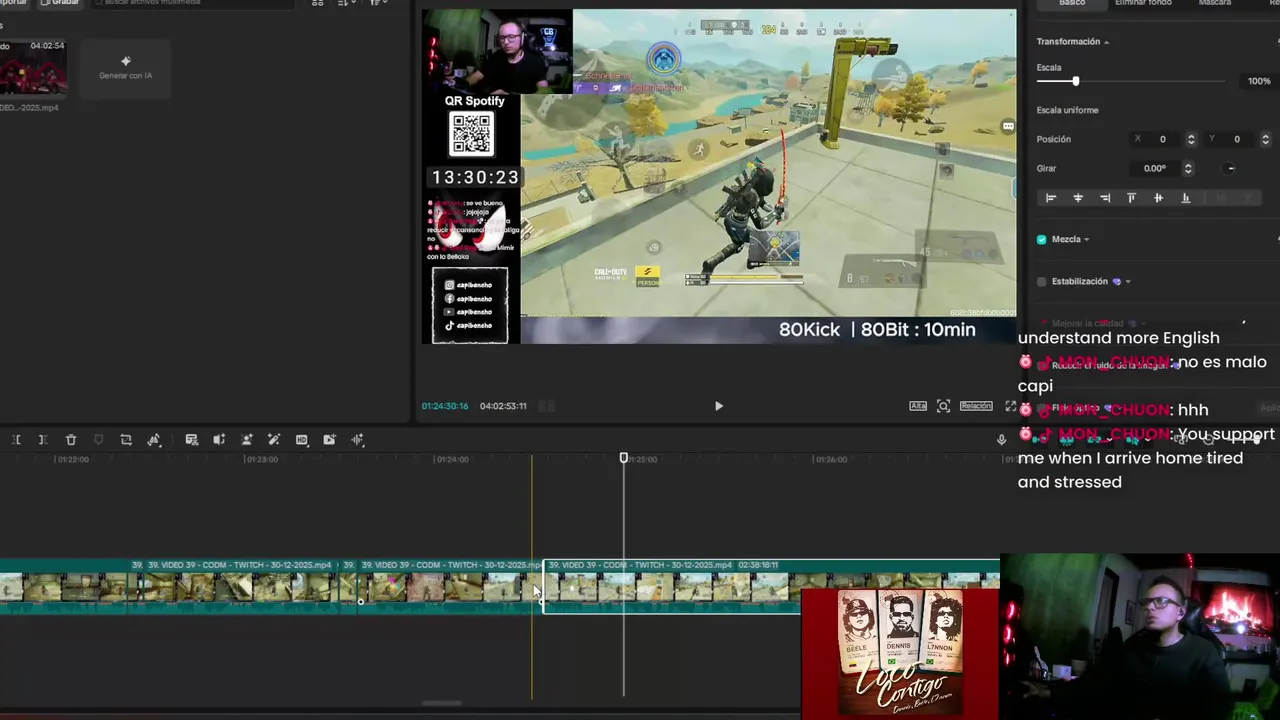Viewport: 1280px width, 720px height.
Task: Align vertical center icon in alignment row
Action: pyautogui.click(x=1159, y=198)
